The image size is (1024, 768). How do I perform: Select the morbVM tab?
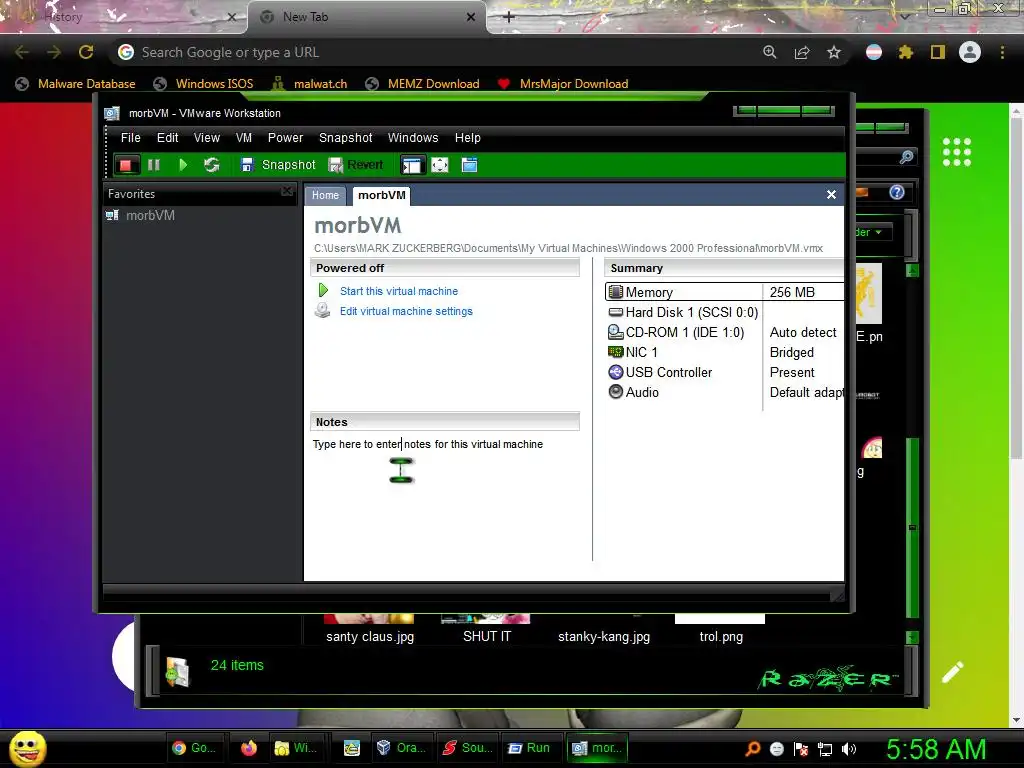(x=381, y=195)
